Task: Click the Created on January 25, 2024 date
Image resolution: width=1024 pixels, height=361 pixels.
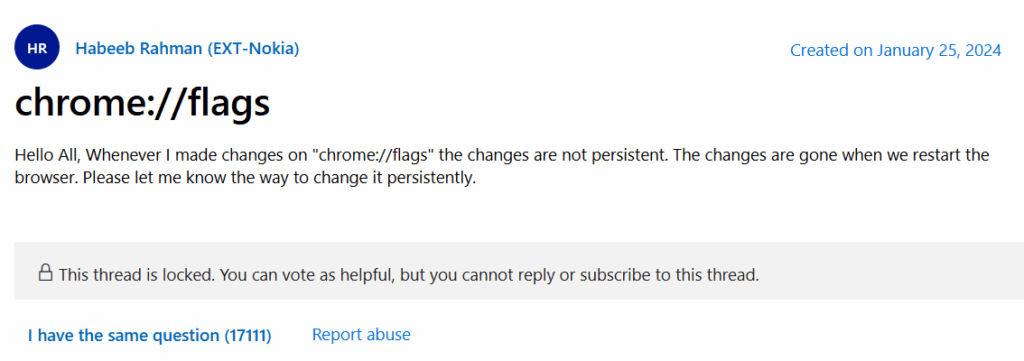Action: 895,50
